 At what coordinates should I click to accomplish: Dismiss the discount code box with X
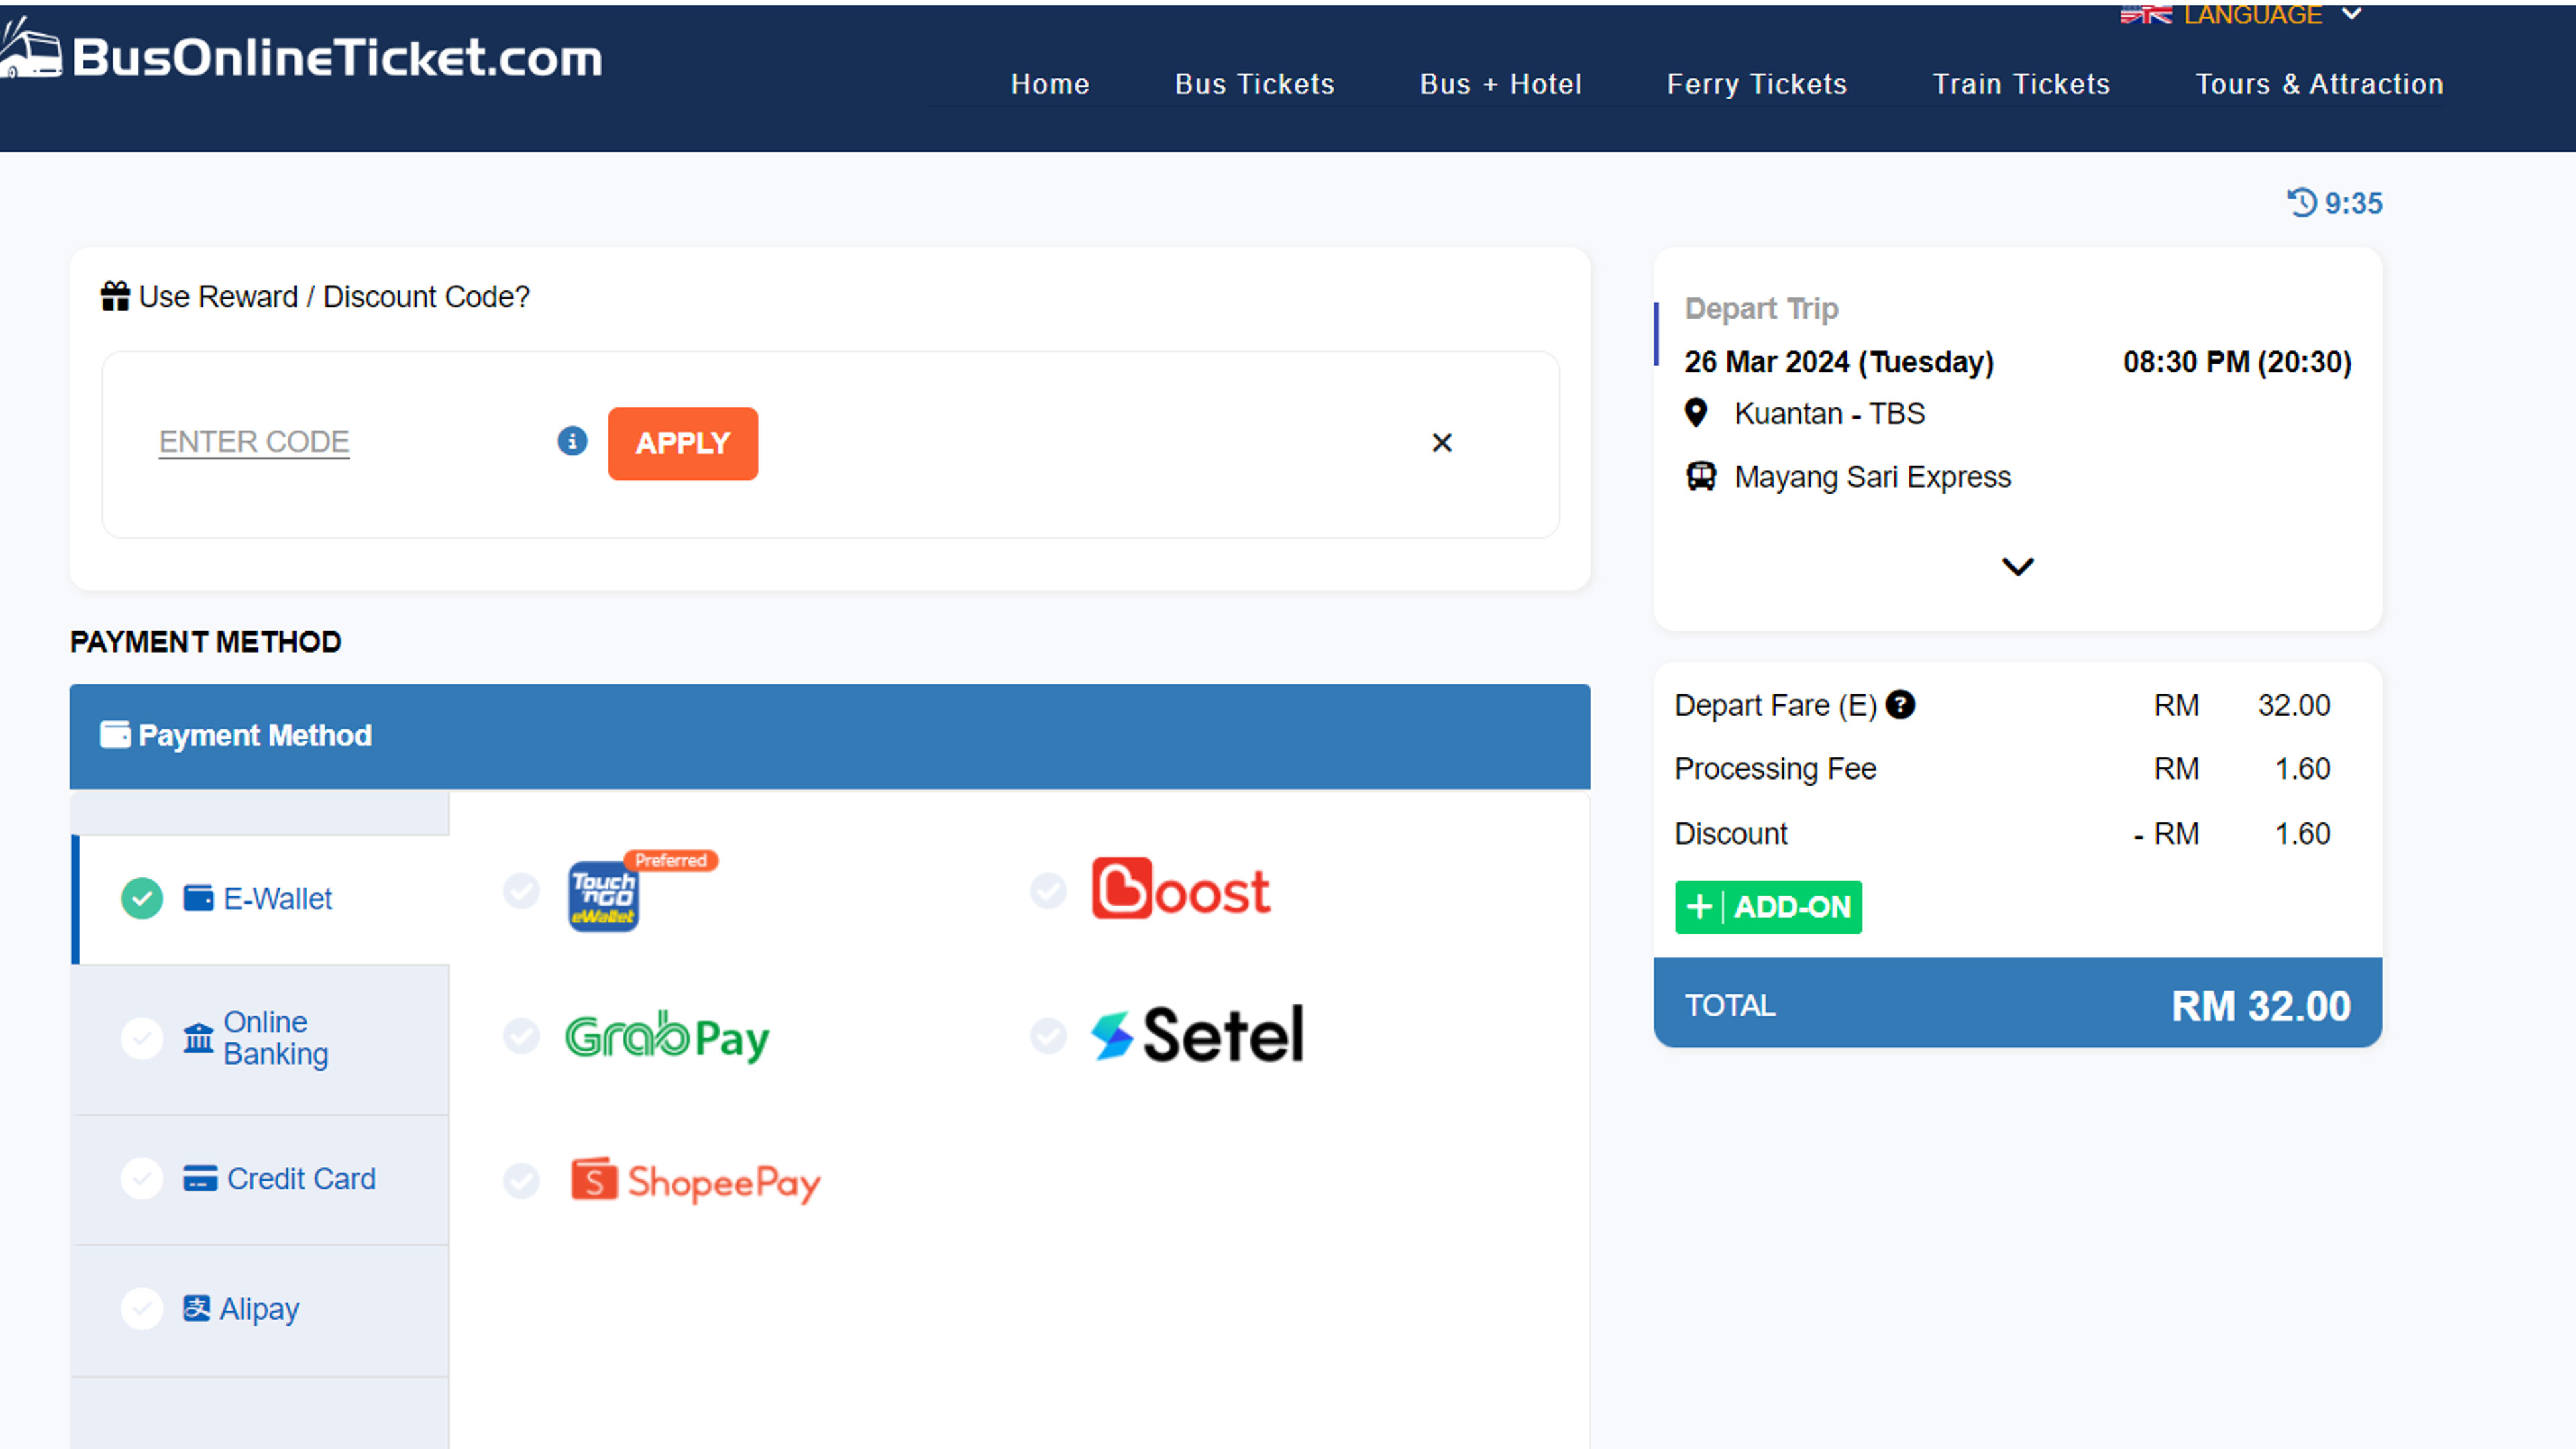tap(1441, 443)
